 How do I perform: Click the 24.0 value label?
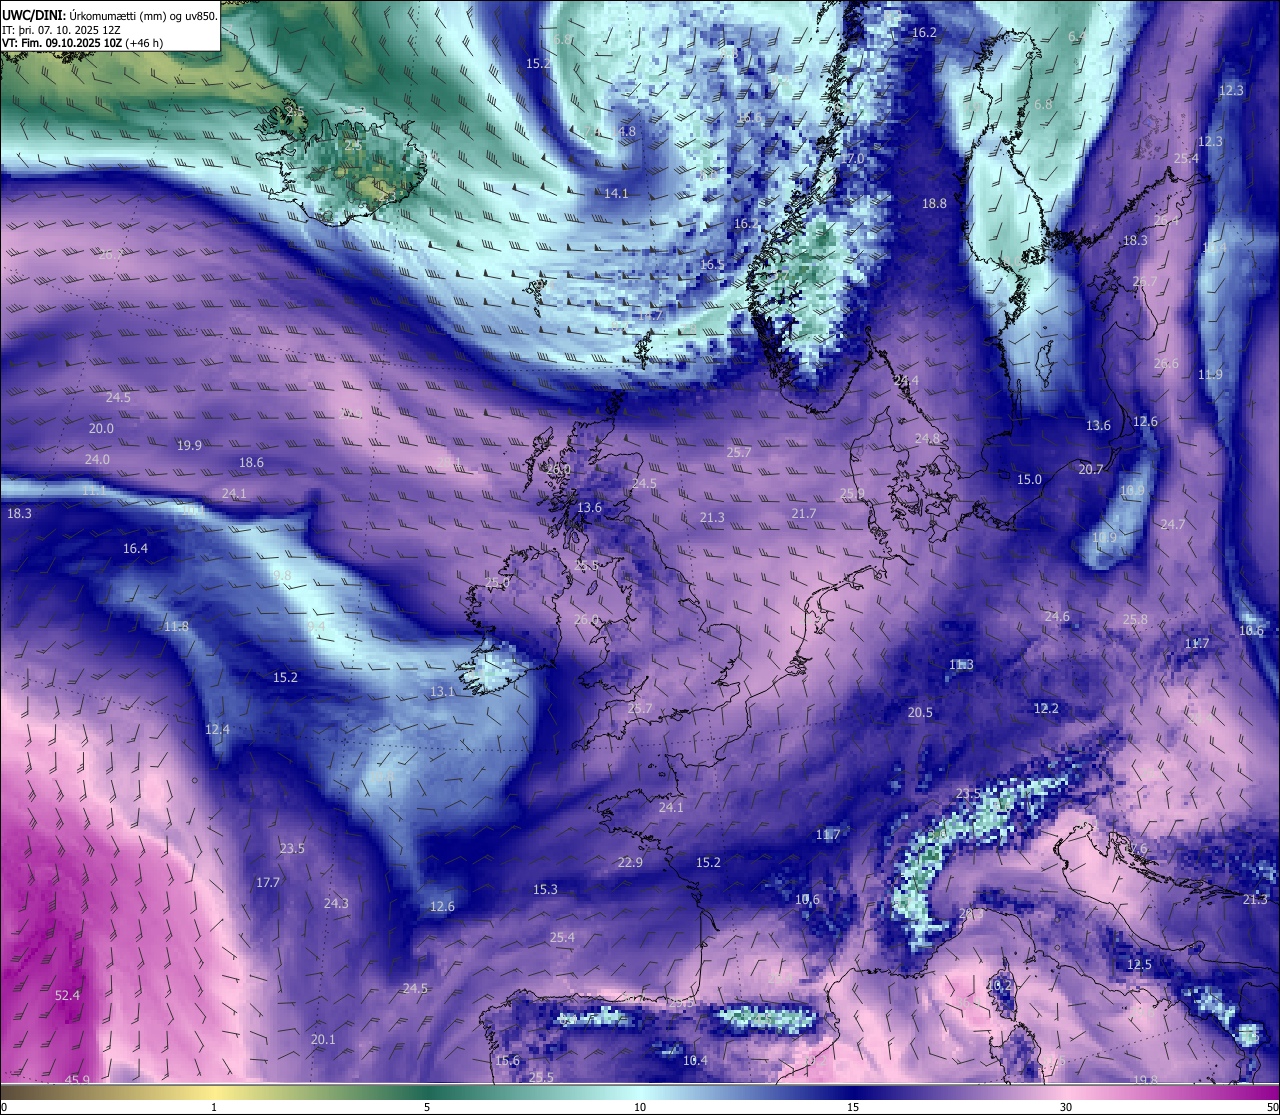pos(97,459)
